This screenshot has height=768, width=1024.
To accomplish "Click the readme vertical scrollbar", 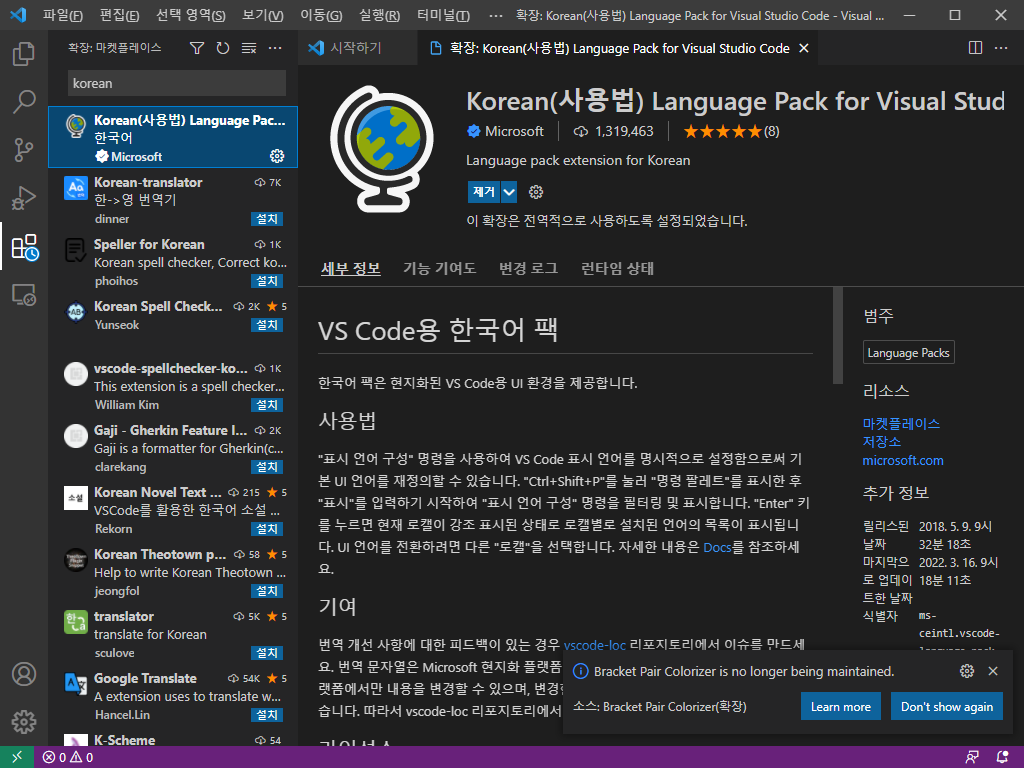I will click(838, 336).
